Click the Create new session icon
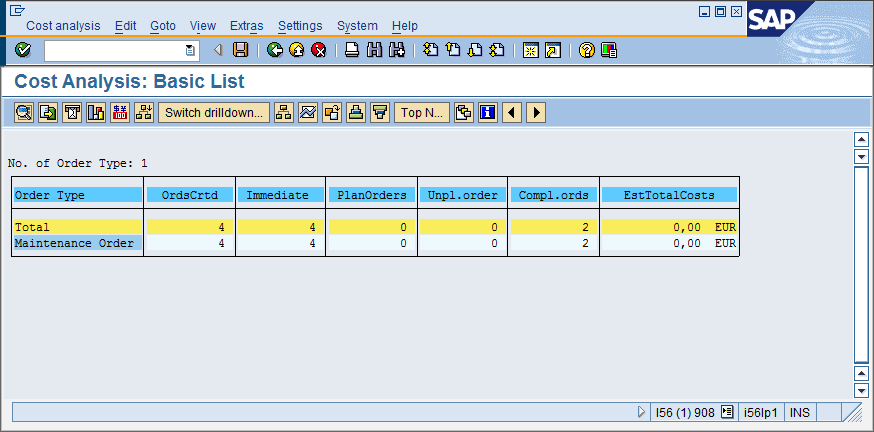This screenshot has width=874, height=432. tap(531, 50)
